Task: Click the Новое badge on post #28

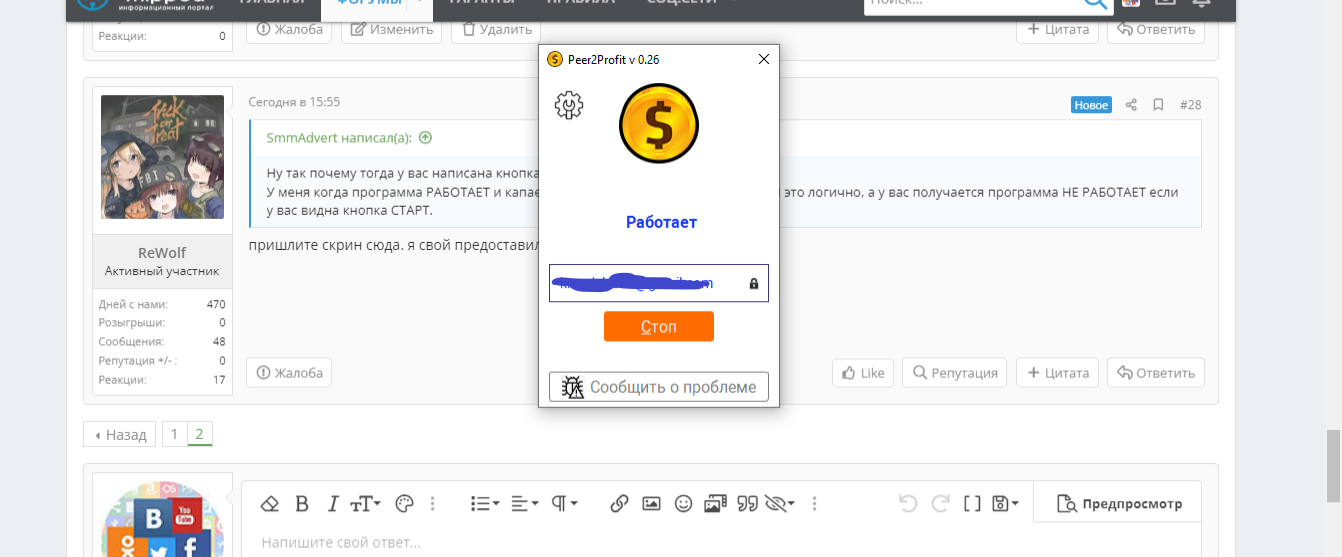Action: click(1091, 104)
